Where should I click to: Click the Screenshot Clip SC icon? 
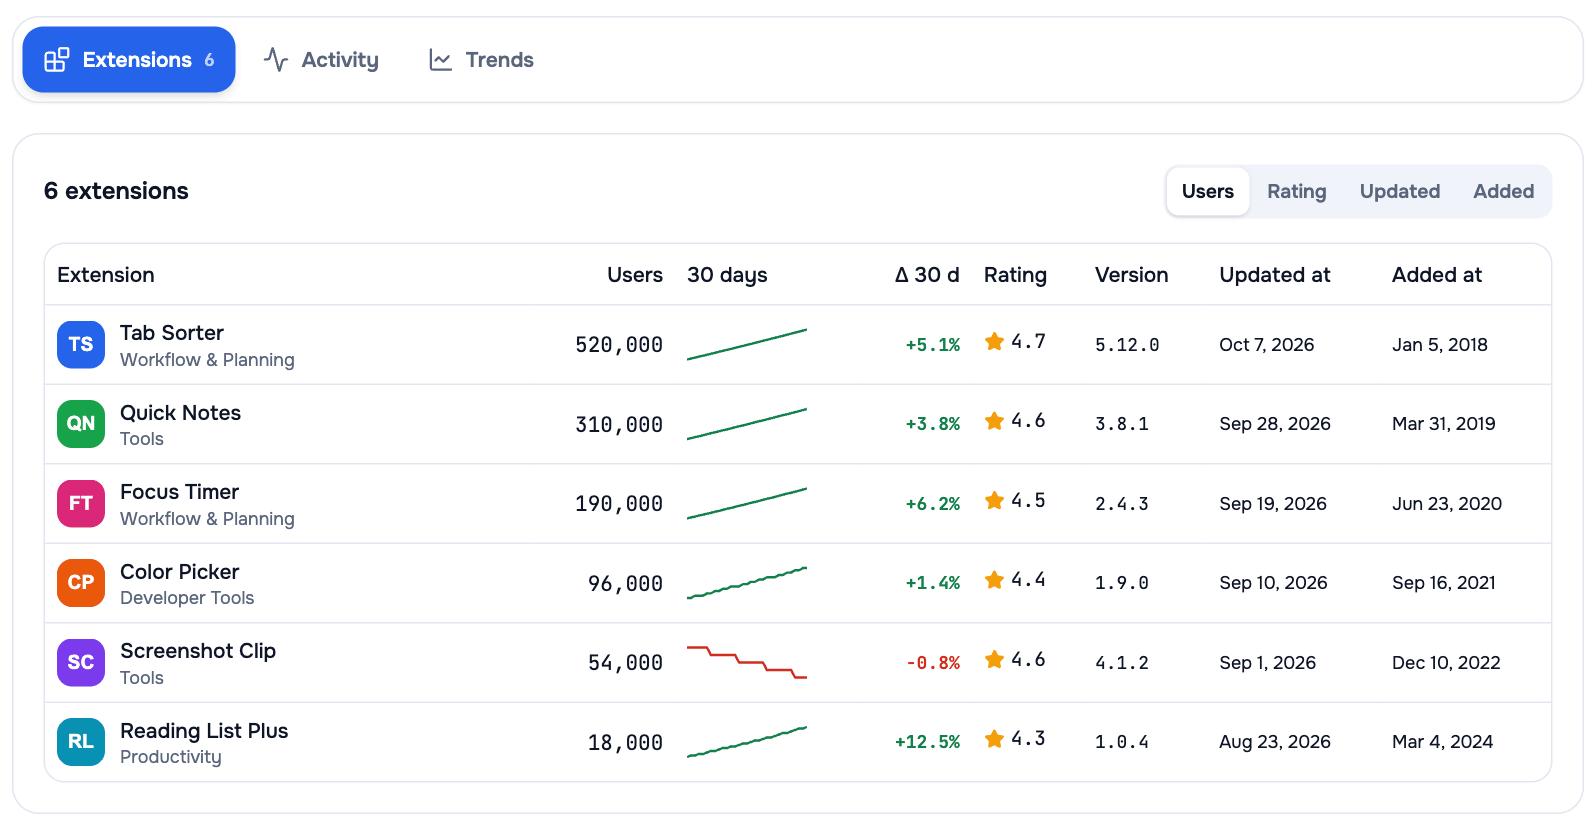(x=81, y=663)
